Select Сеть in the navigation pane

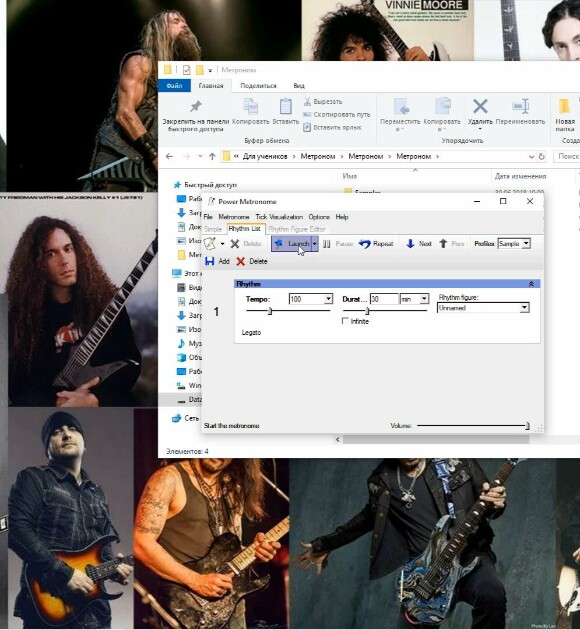pyautogui.click(x=192, y=418)
